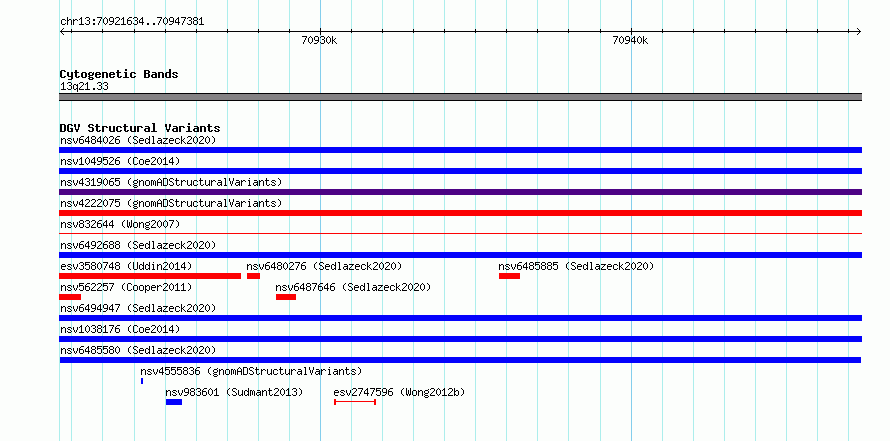Select the thin red line under nsv832644
The width and height of the screenshot is (890, 441).
[460, 233]
